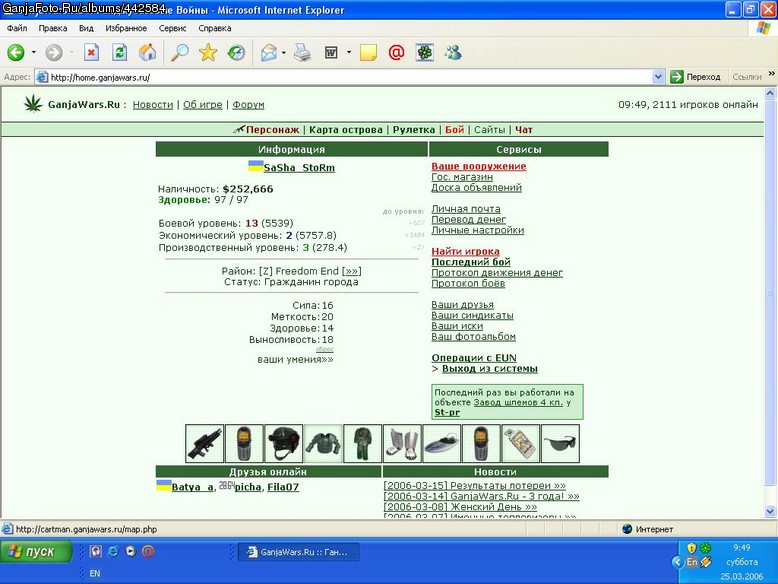Screen dimensions: 778x584
Task: Open Messenger people toolbar icon
Action: (x=454, y=53)
